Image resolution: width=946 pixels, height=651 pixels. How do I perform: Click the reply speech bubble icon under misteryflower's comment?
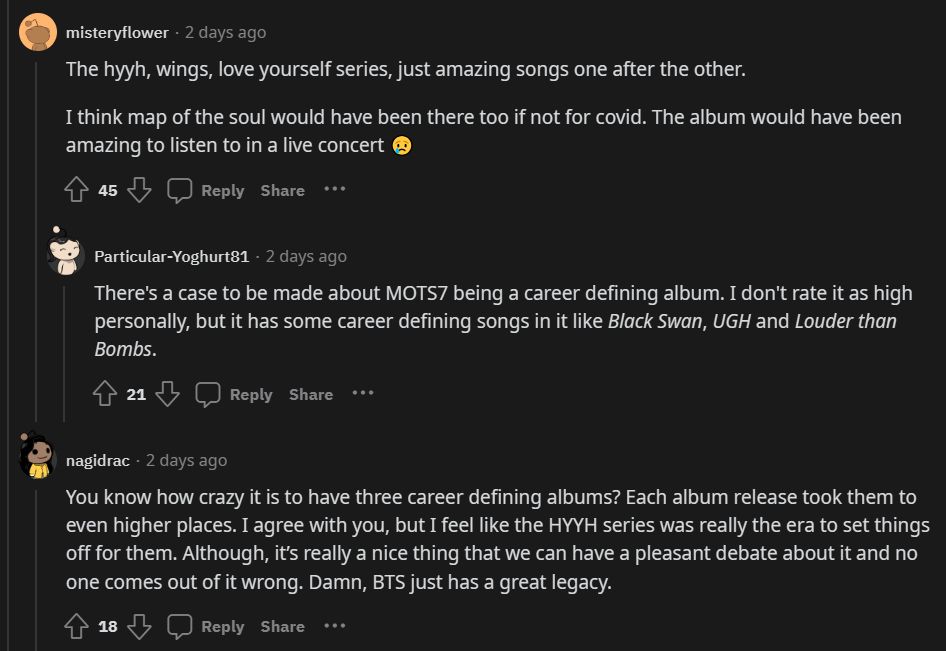tap(179, 190)
